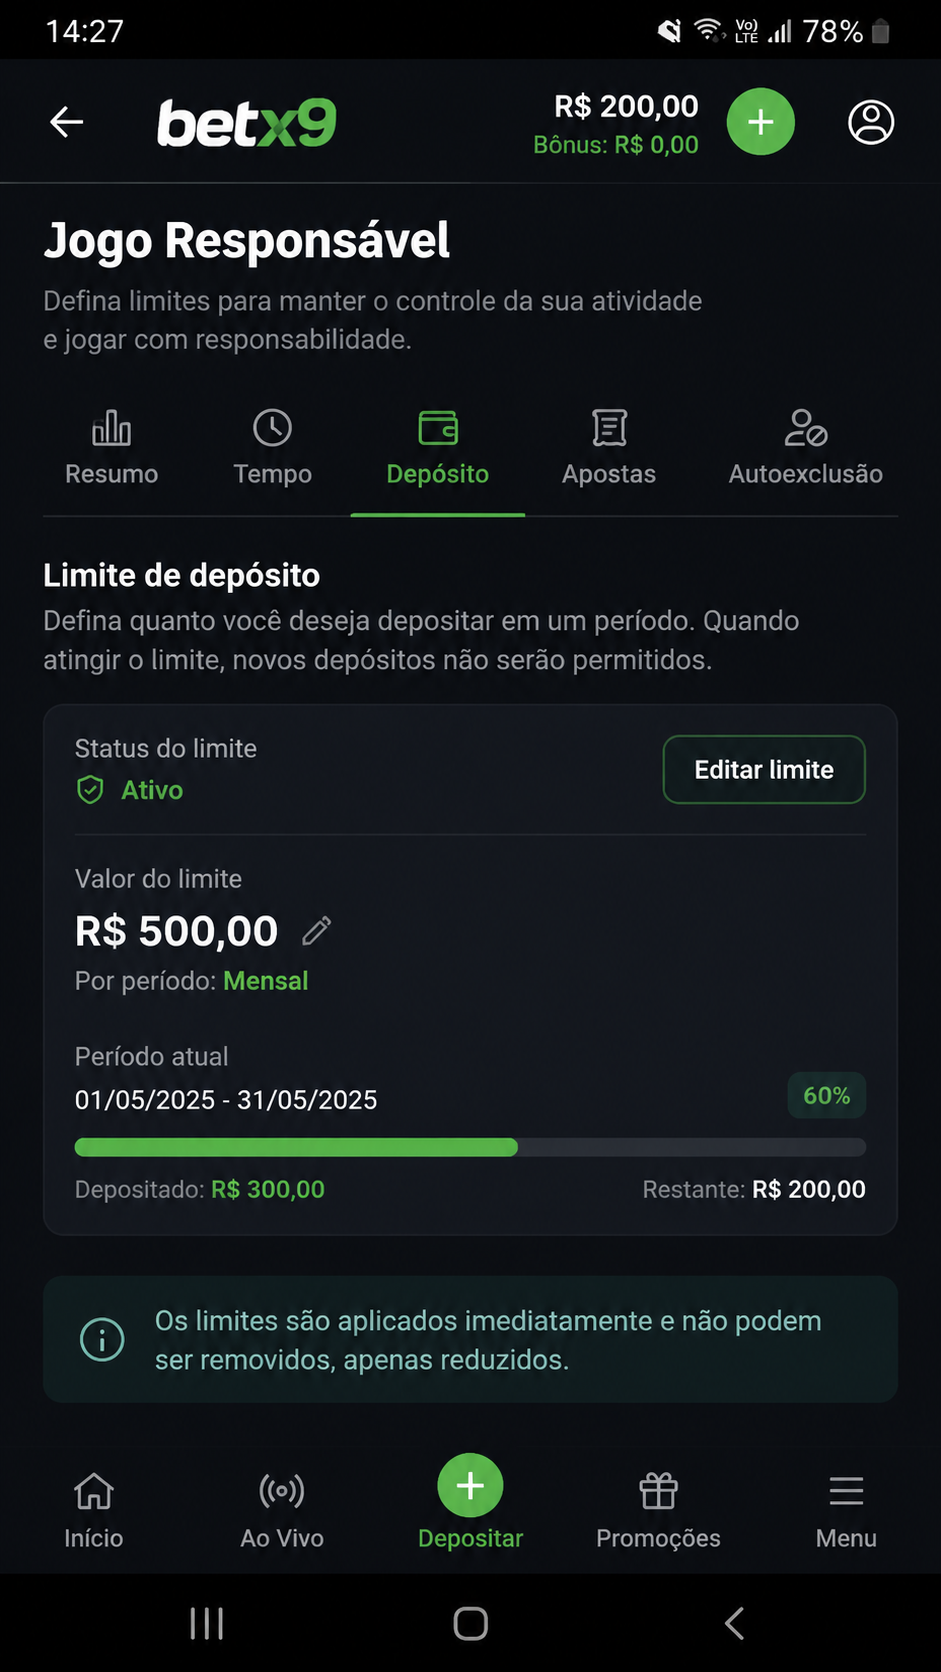Click the Editar limite button
This screenshot has height=1672, width=941.
click(x=764, y=769)
